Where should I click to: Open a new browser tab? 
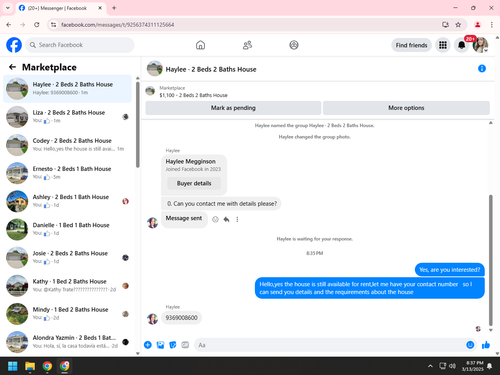pos(114,8)
